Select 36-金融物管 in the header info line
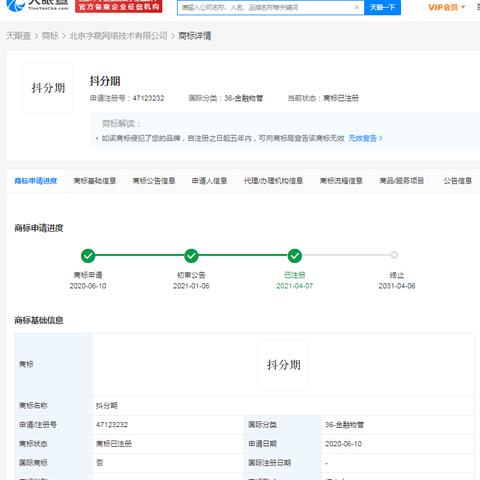Screen dimensions: 480x480 click(244, 98)
